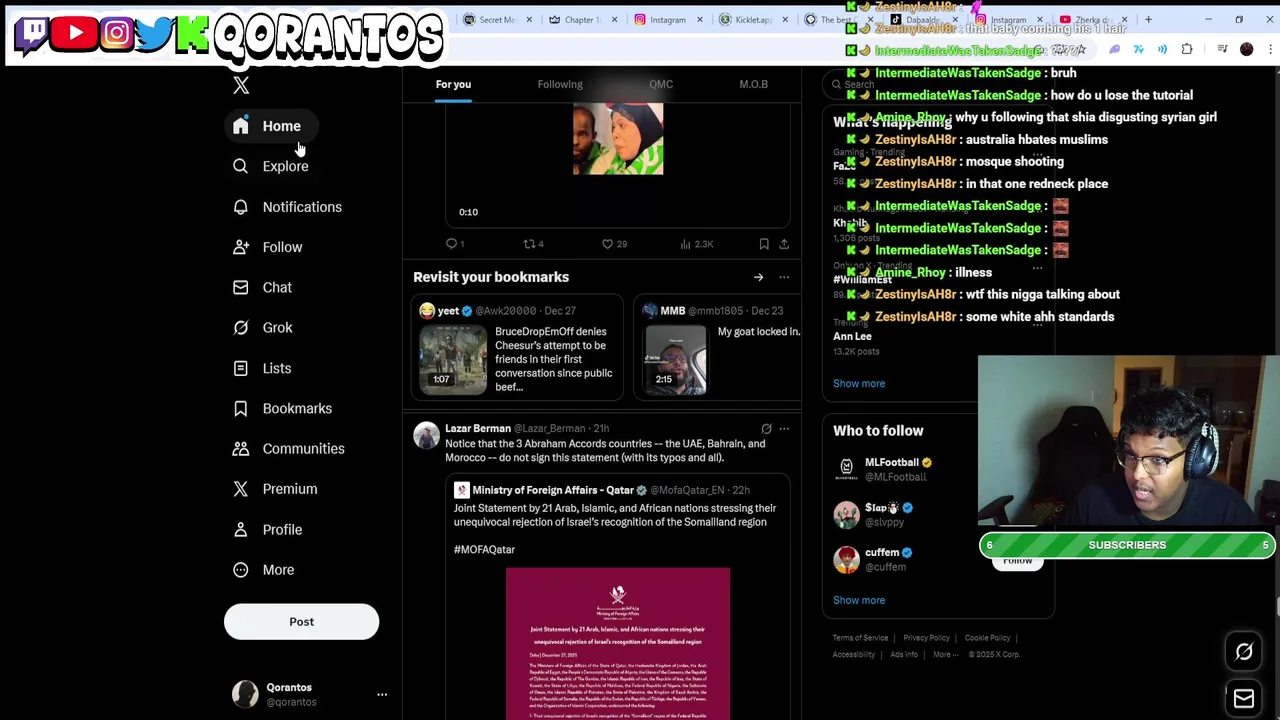1280x720 pixels.
Task: Click Ministry of Foreign Affairs - Qatar name
Action: coord(553,490)
